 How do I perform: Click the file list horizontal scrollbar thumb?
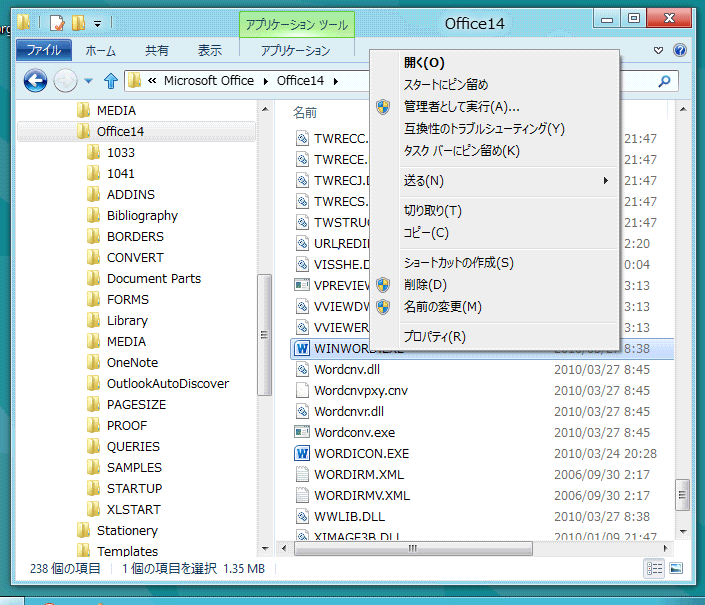[x=413, y=548]
